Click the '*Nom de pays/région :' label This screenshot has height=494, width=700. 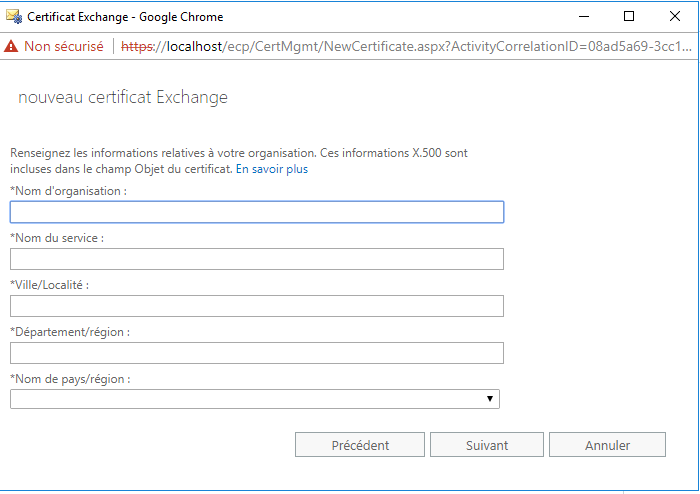(70, 379)
